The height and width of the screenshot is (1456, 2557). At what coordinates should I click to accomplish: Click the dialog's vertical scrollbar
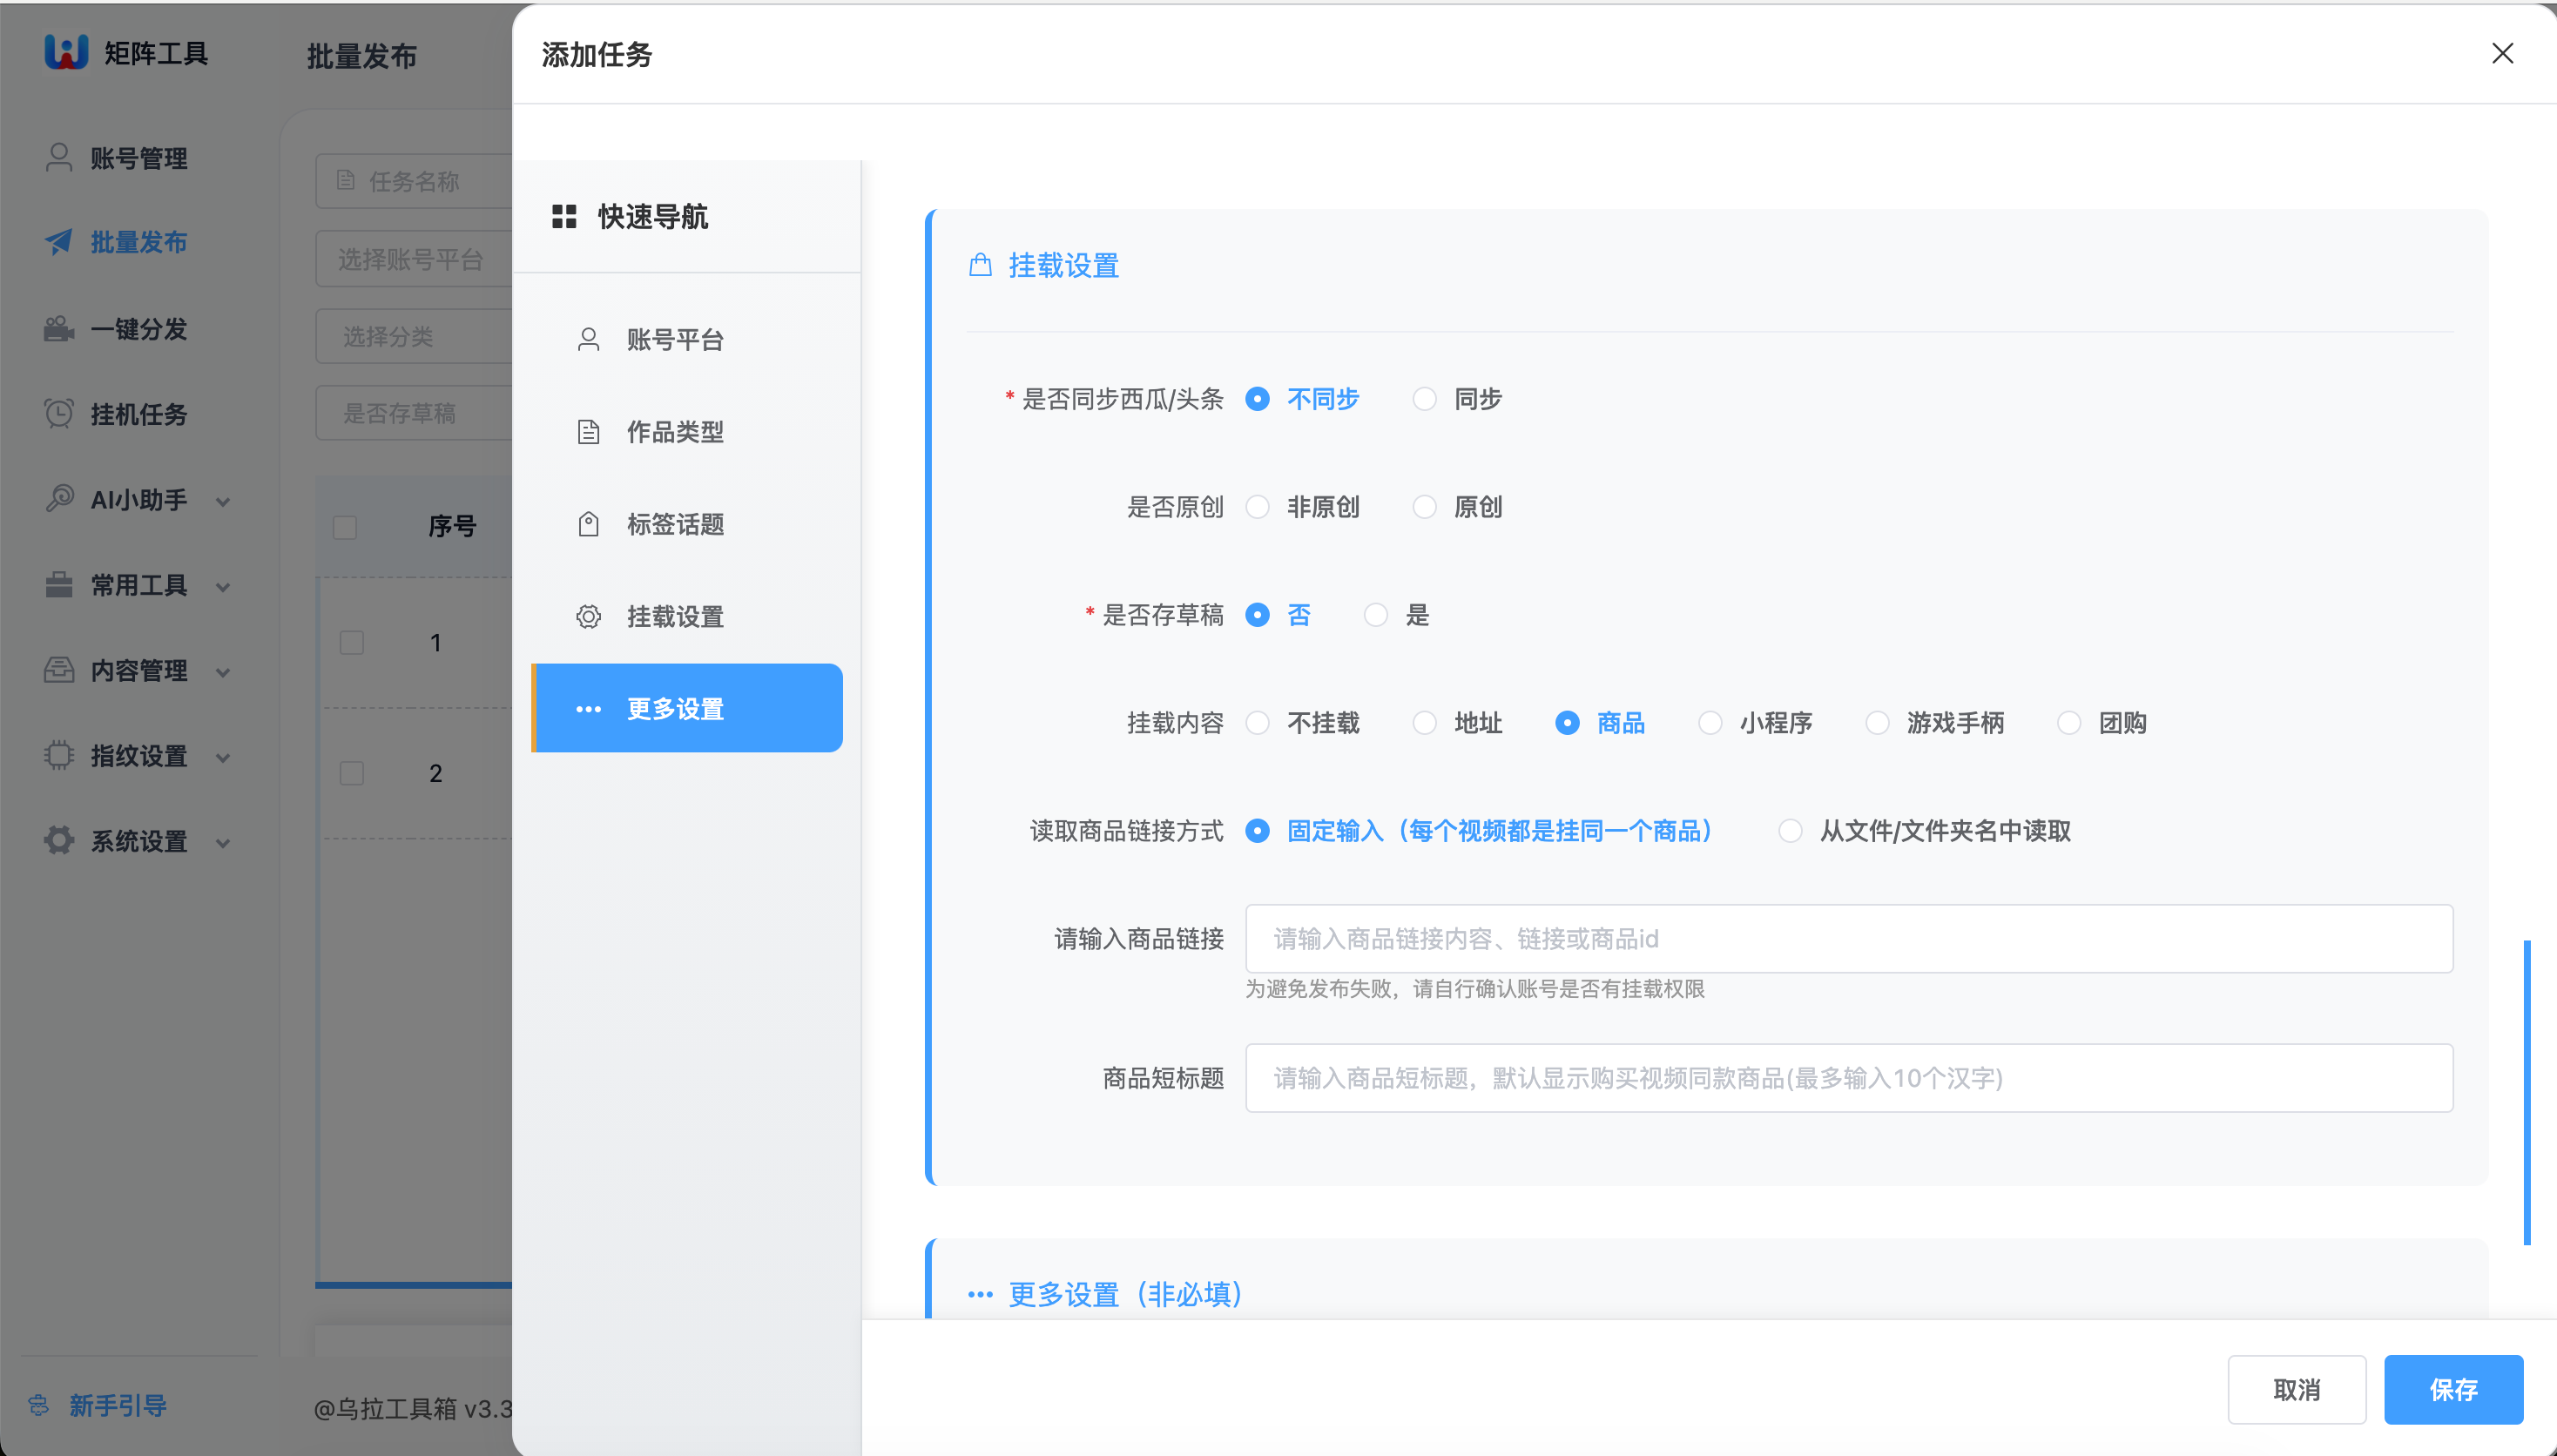click(x=2527, y=1092)
